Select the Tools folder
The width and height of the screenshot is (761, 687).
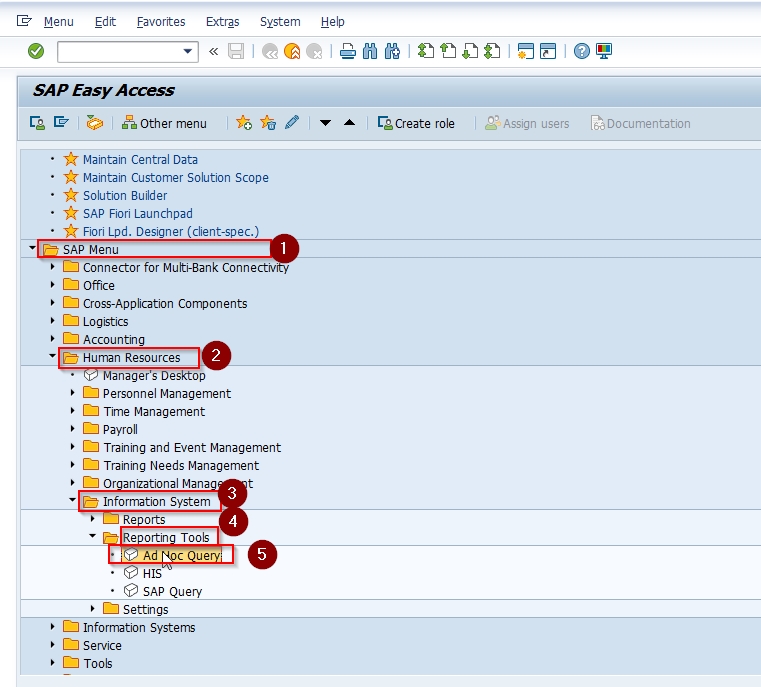(x=98, y=663)
